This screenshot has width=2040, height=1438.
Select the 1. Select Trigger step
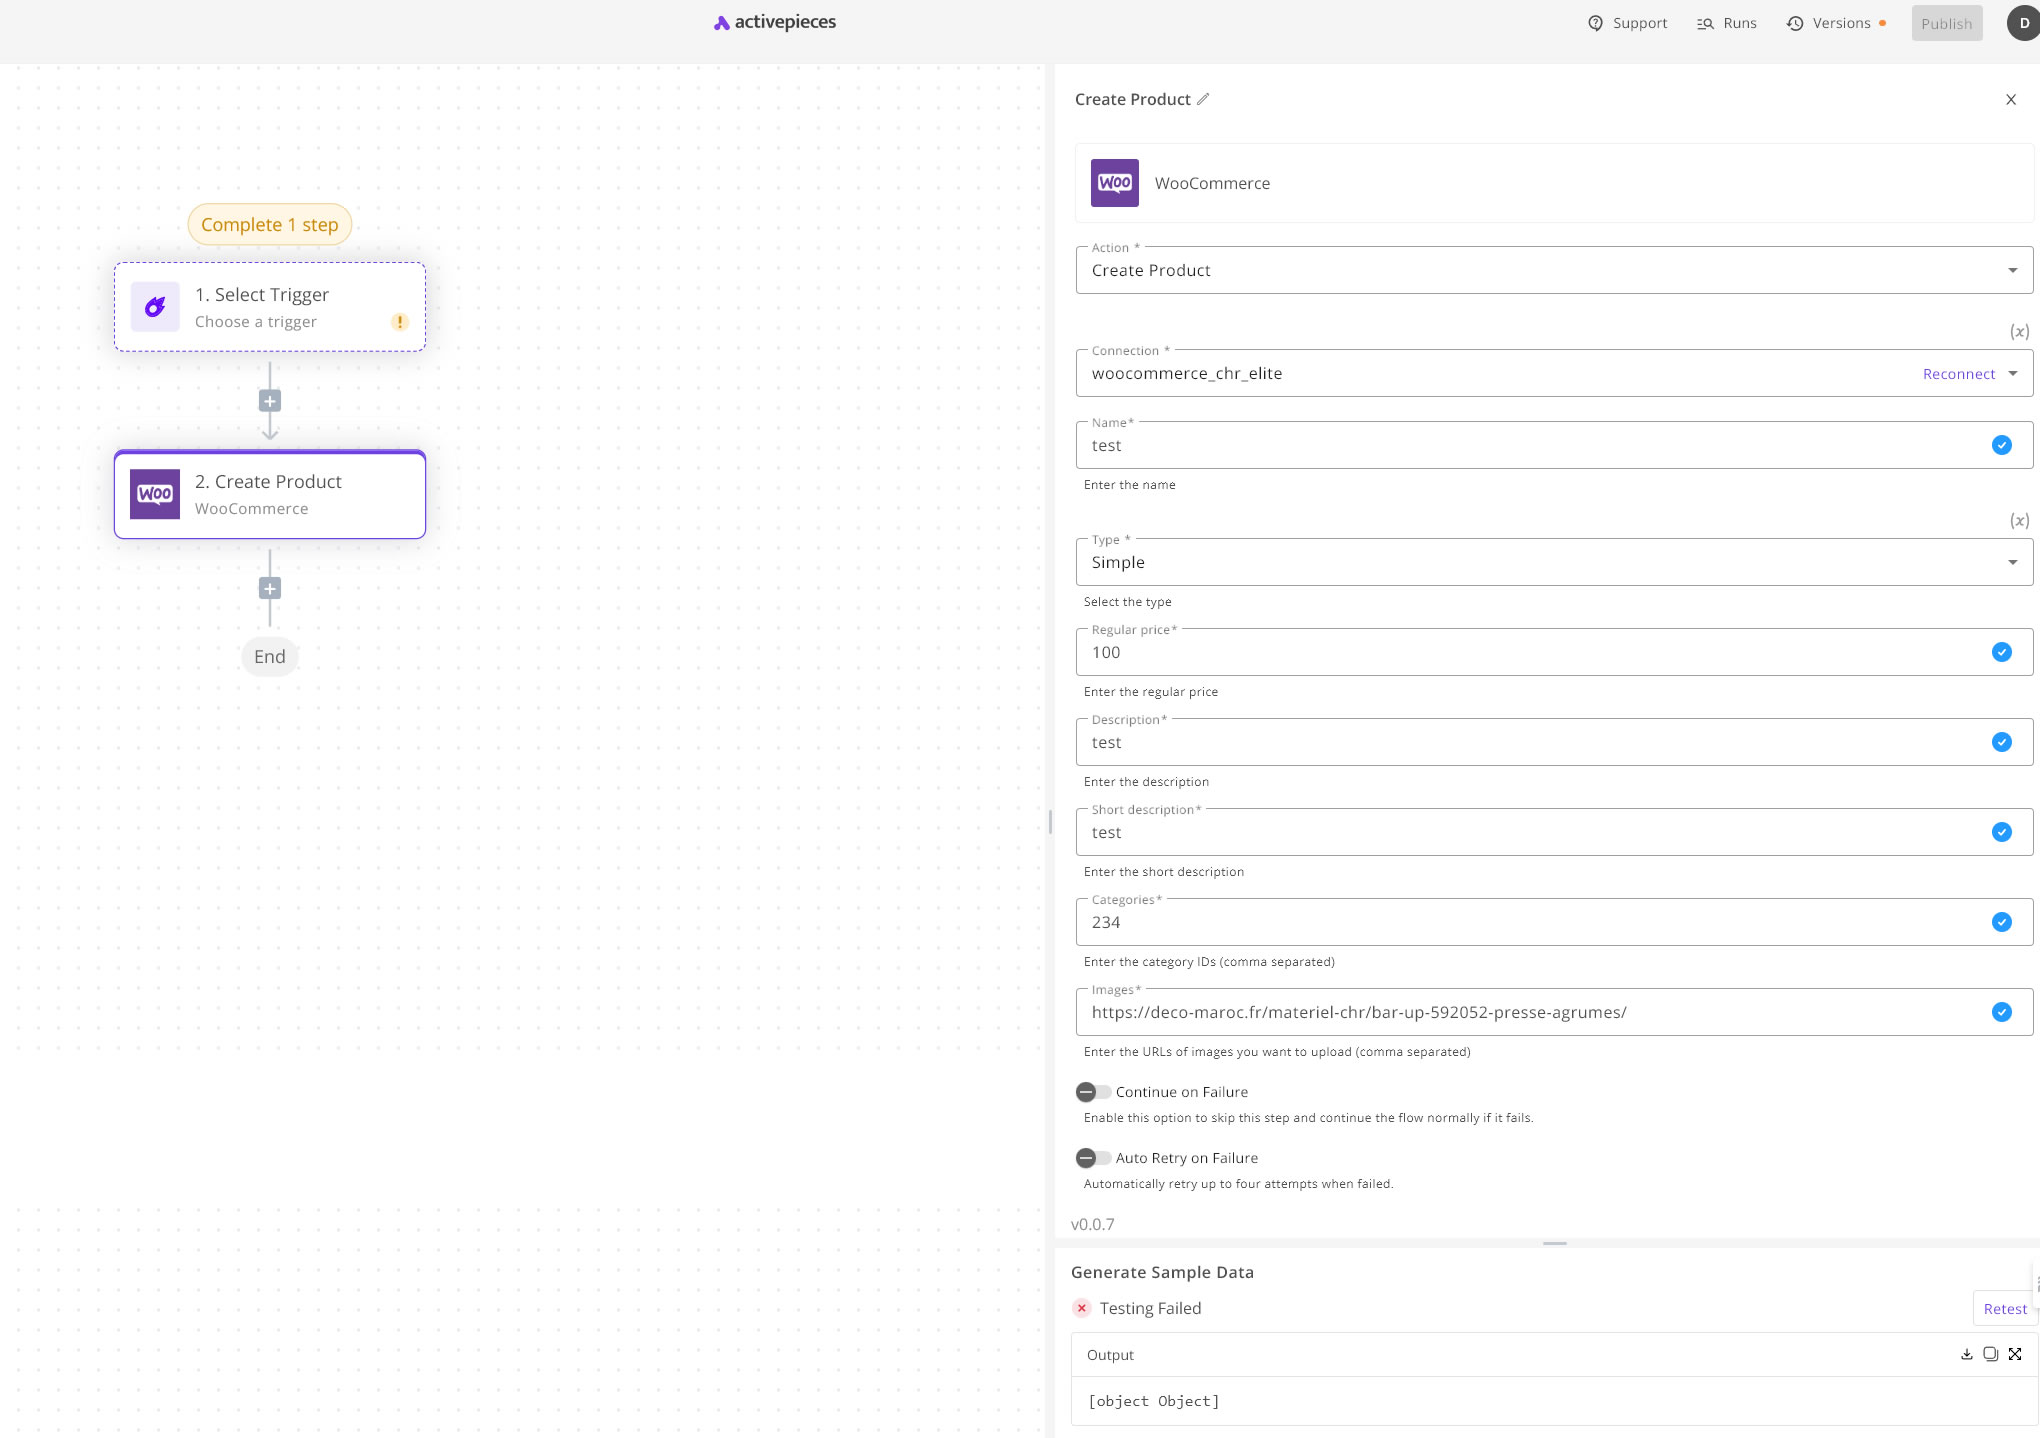coord(270,307)
